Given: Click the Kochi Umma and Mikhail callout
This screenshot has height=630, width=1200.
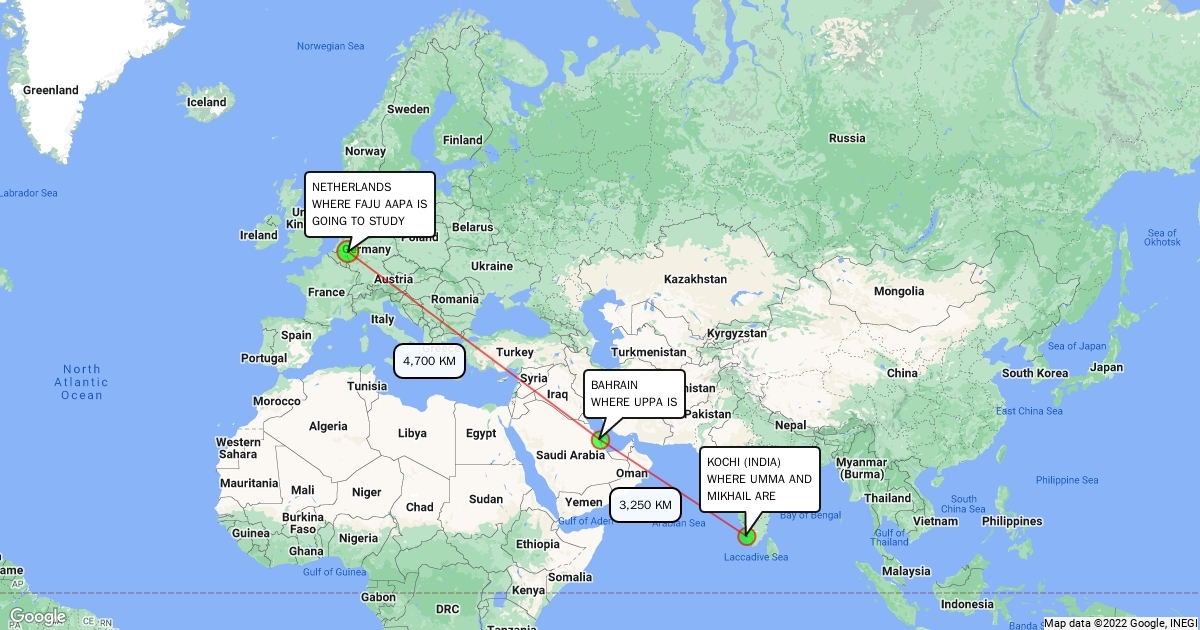Looking at the screenshot, I should click(x=760, y=479).
